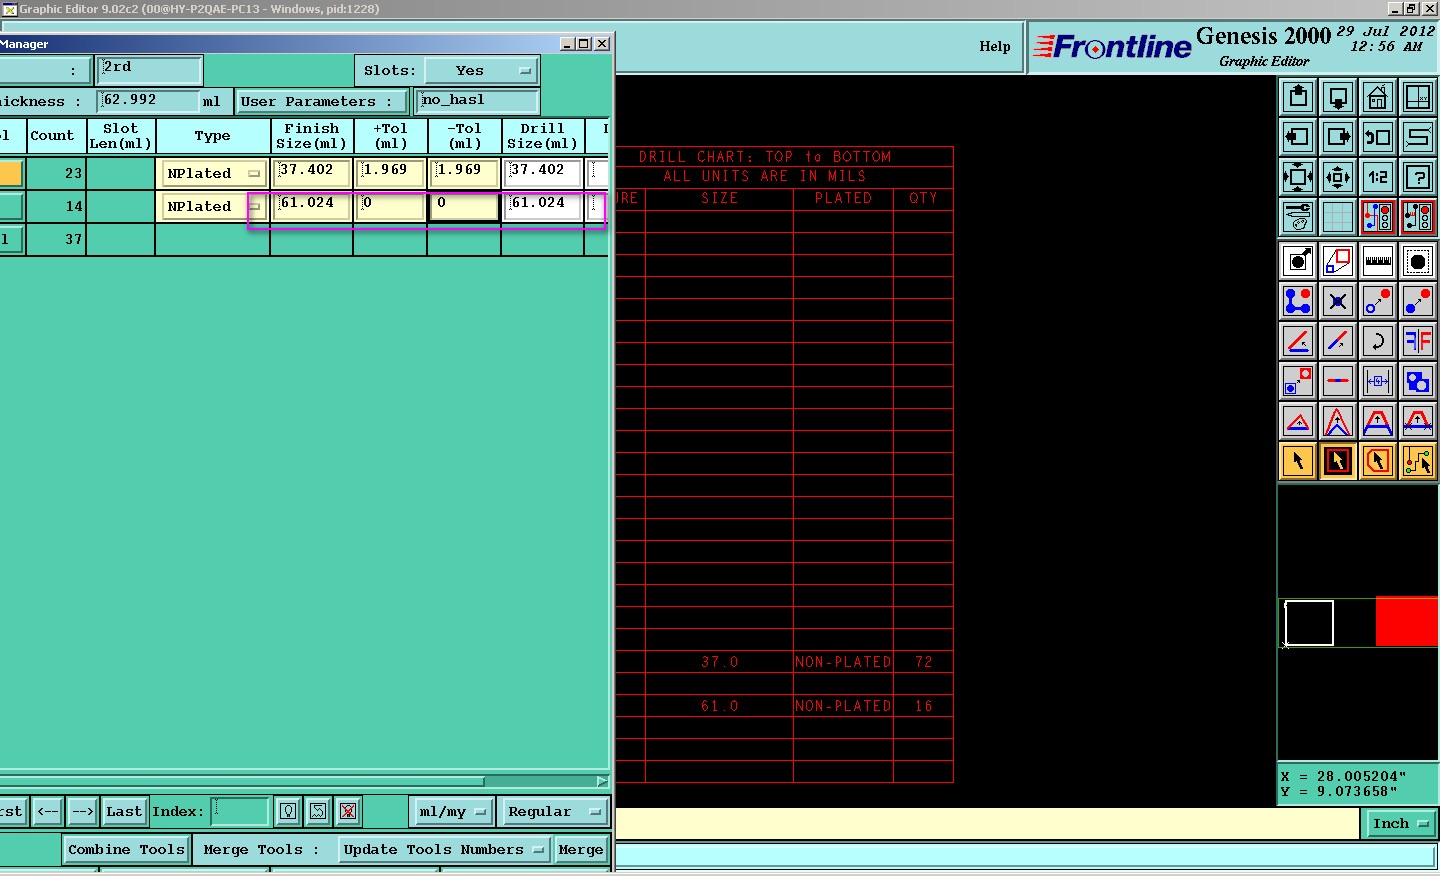Image resolution: width=1440 pixels, height=876 pixels.
Task: Click the lightbulb icon next to Index
Action: (288, 811)
